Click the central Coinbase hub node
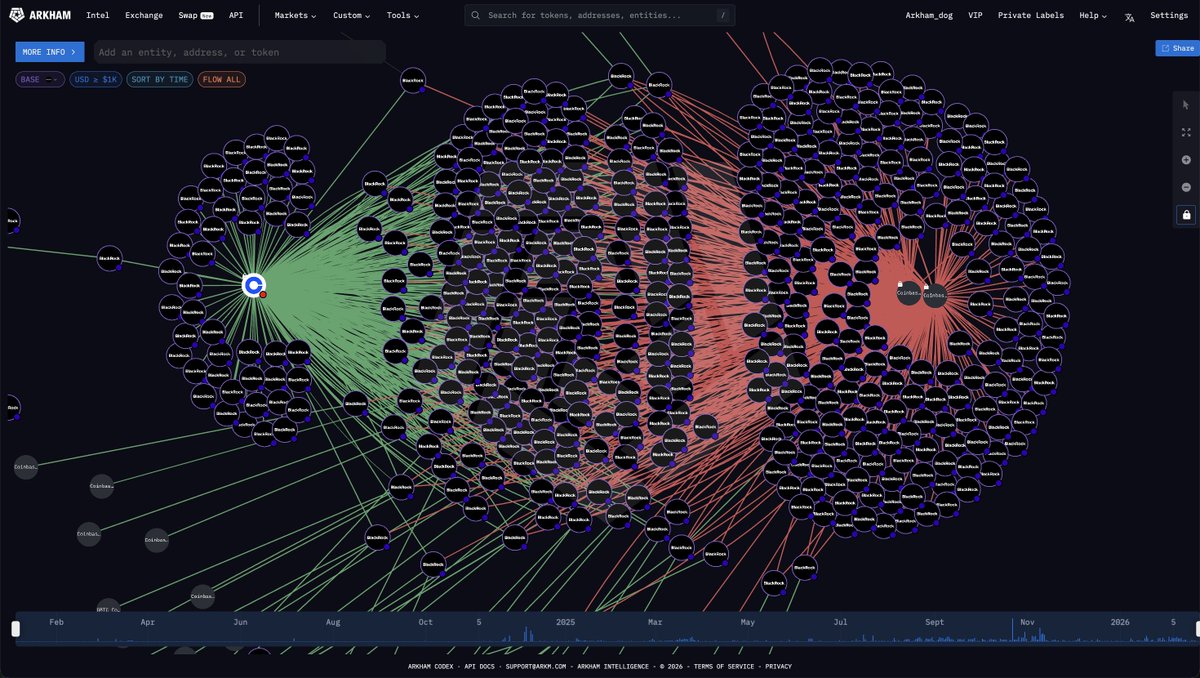1200x678 pixels. 254,285
